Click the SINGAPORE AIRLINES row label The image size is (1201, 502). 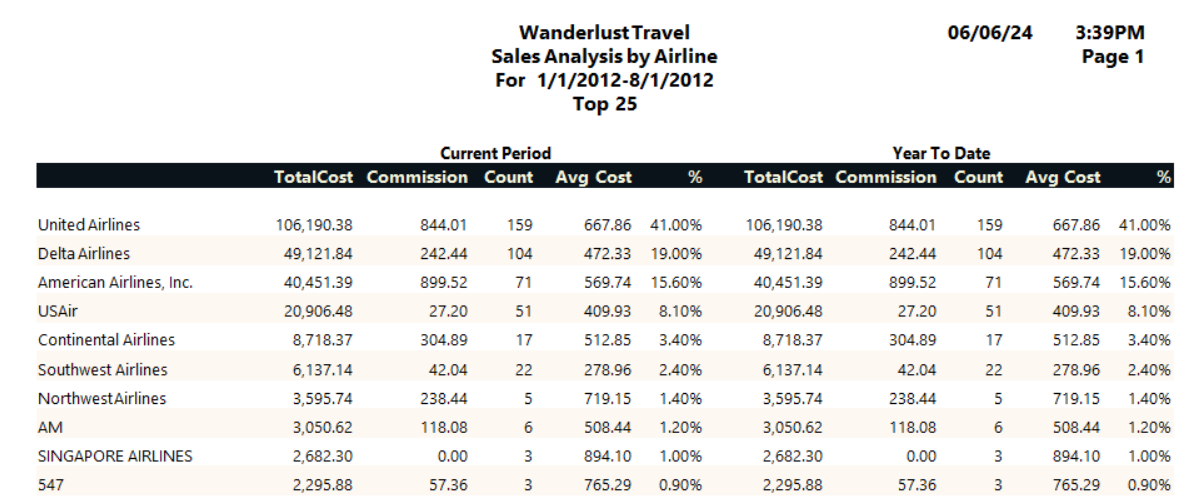pos(115,456)
